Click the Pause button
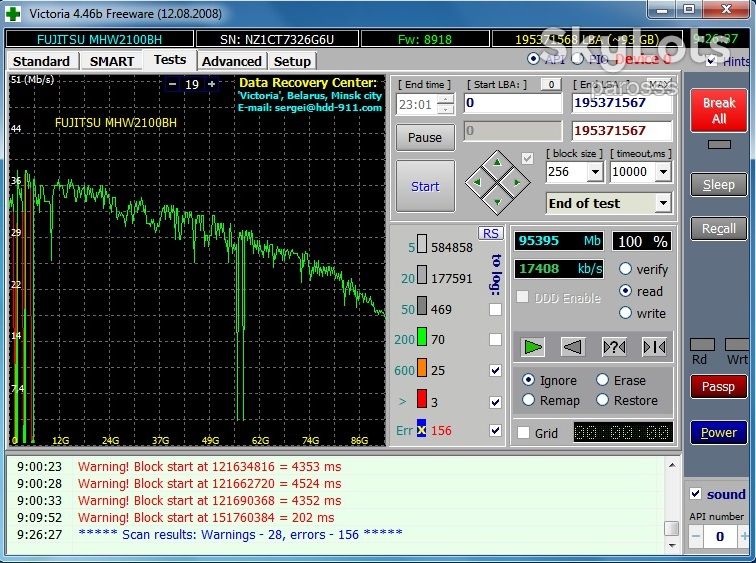 tap(425, 137)
